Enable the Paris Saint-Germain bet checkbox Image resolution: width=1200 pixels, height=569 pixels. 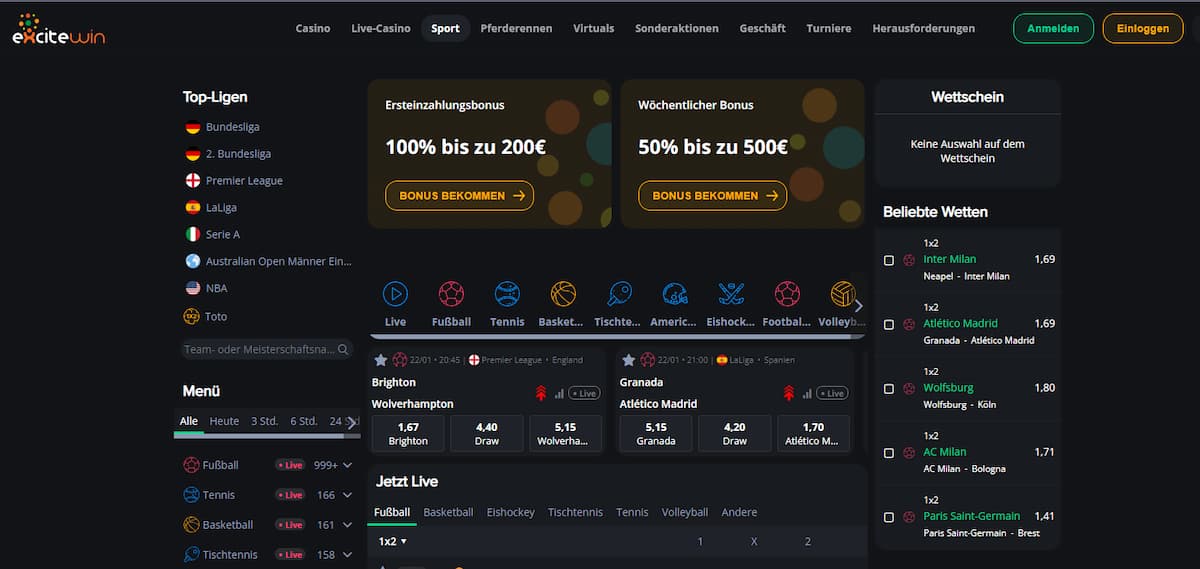pyautogui.click(x=889, y=517)
